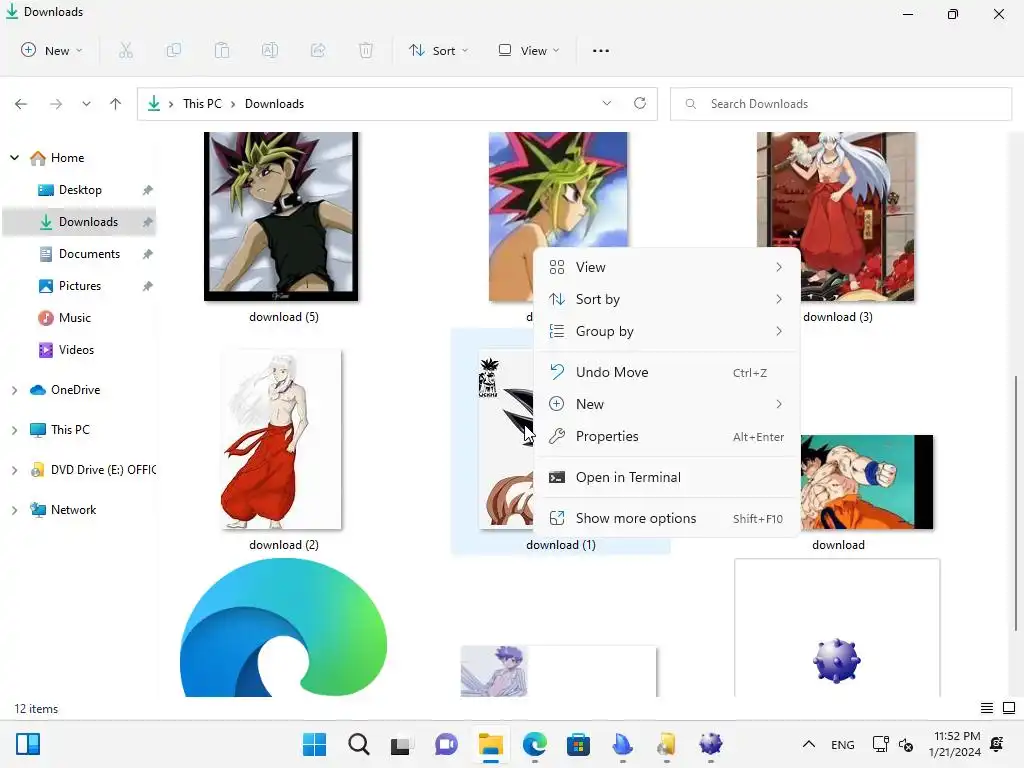This screenshot has height=768, width=1024.
Task: Open the Sort dropdown in toolbar
Action: click(439, 50)
